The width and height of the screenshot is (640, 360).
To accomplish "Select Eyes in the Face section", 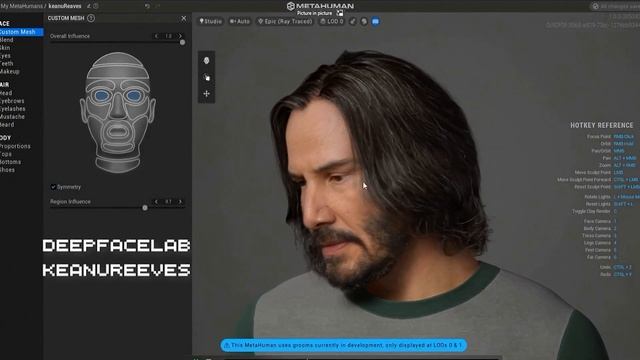I will coord(6,56).
